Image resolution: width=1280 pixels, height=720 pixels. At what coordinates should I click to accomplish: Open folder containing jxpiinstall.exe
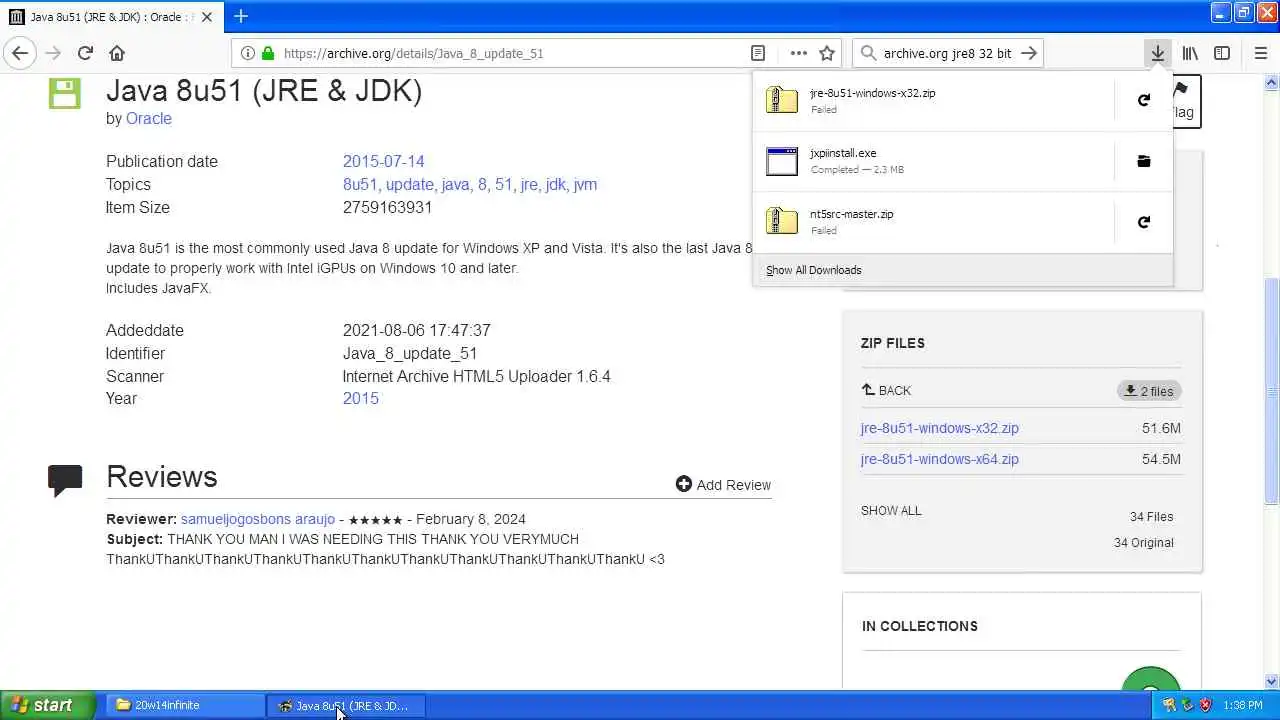[1144, 161]
